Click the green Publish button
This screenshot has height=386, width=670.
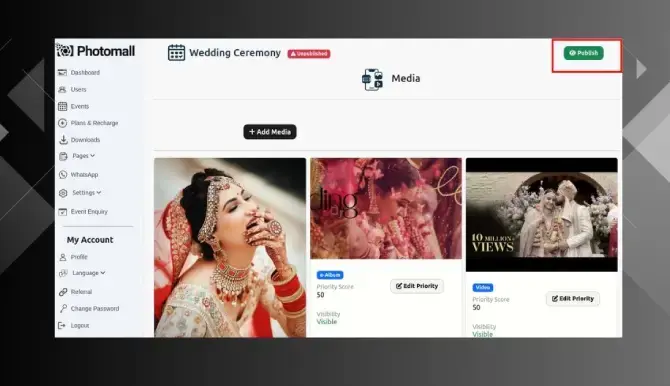tap(583, 53)
